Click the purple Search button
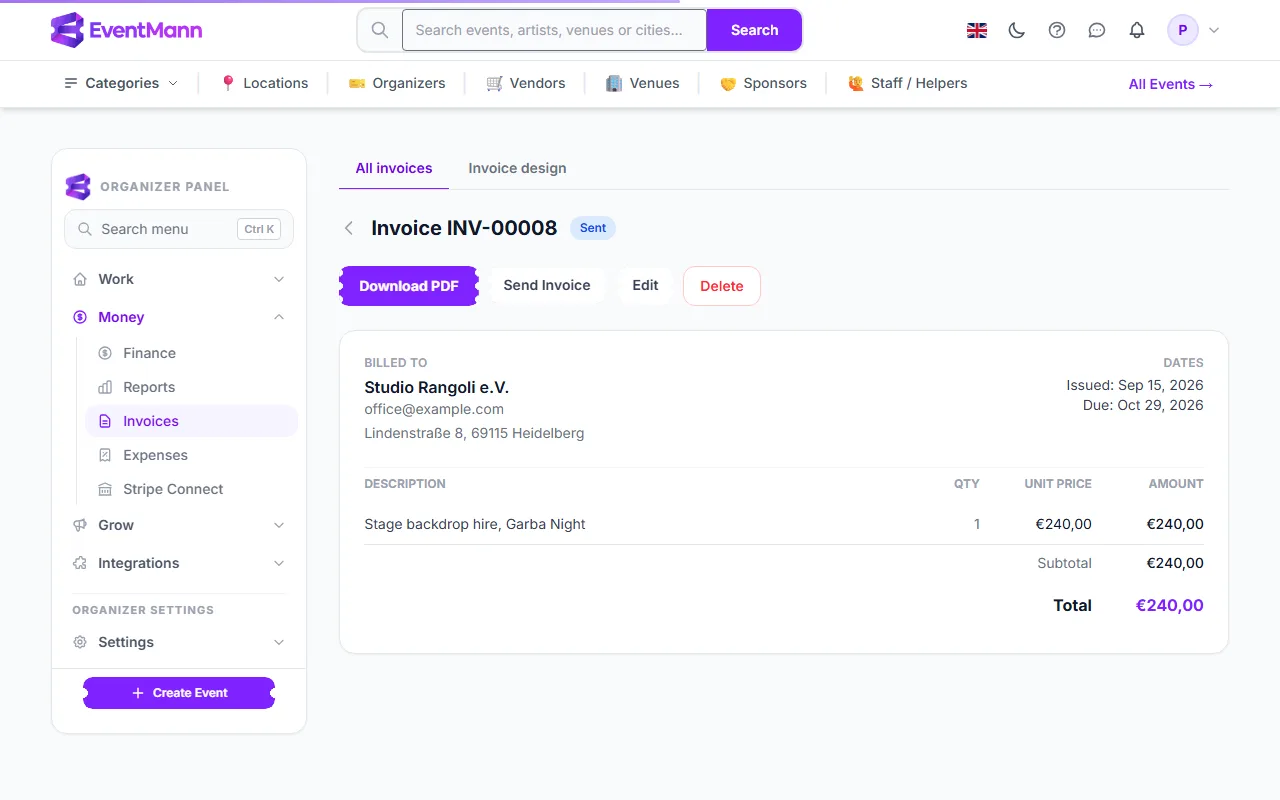The width and height of the screenshot is (1280, 800). (754, 30)
